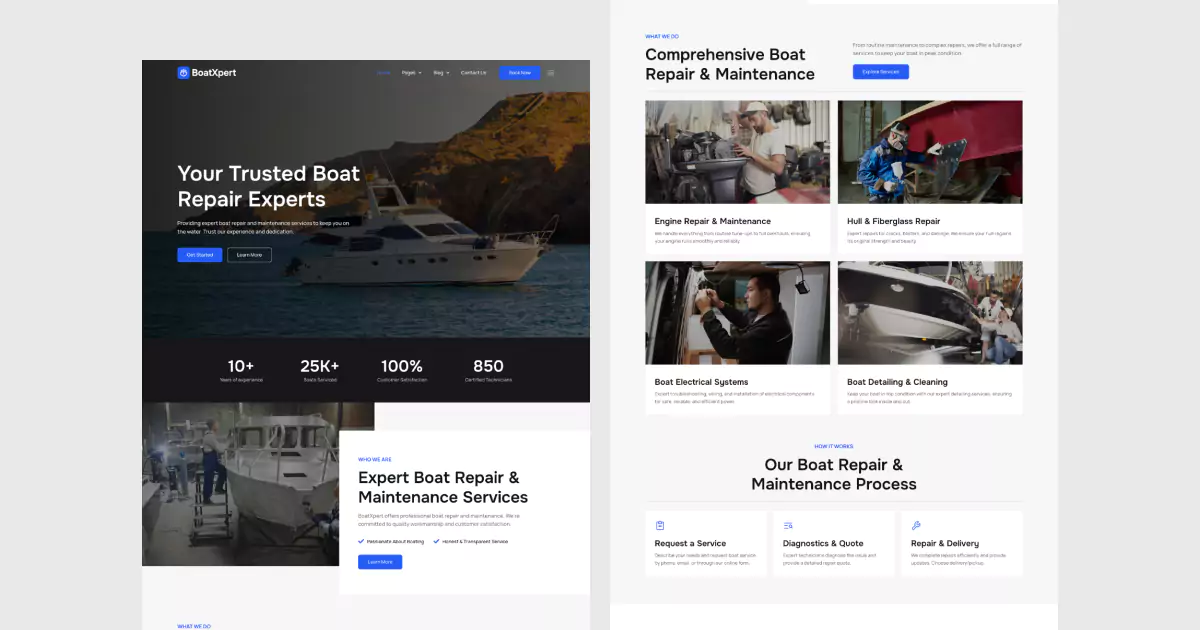Image resolution: width=1200 pixels, height=630 pixels.
Task: Click the checkmark beside Honest & Transparent Service
Action: [x=436, y=541]
